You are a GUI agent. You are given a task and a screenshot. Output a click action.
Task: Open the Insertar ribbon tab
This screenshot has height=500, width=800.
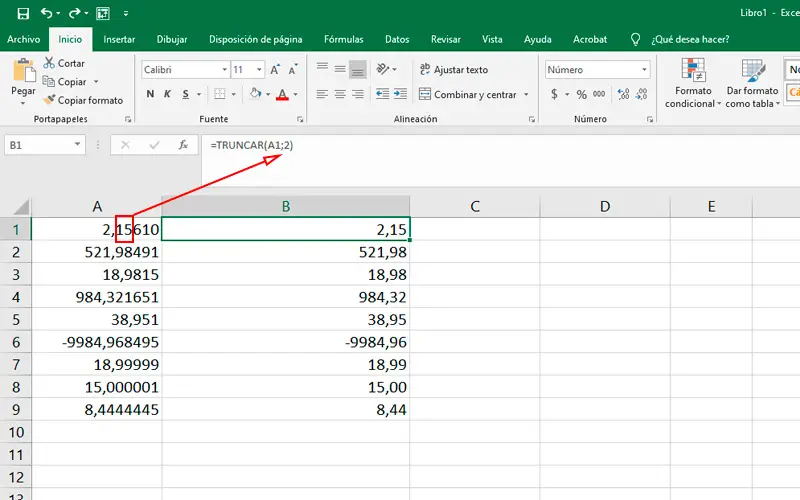(119, 39)
